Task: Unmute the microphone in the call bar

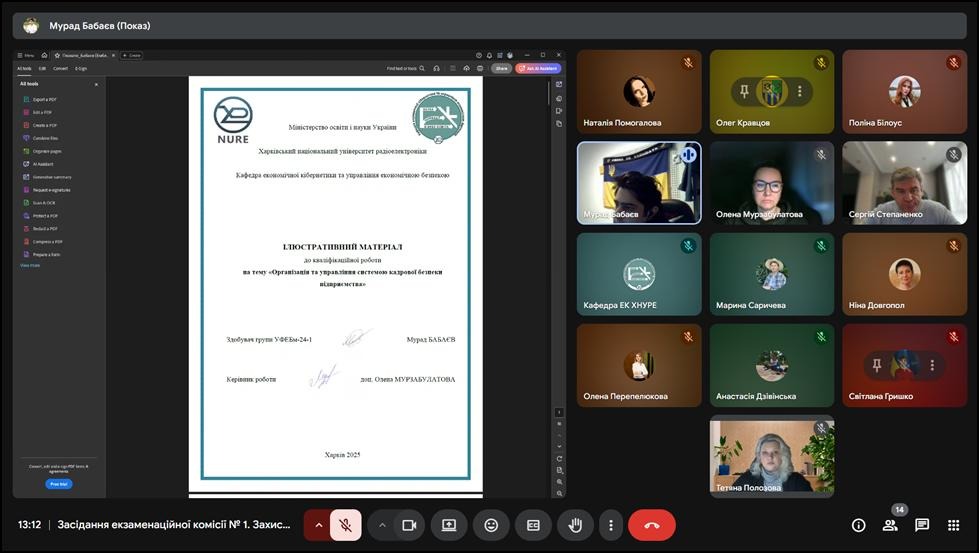Action: click(x=345, y=525)
